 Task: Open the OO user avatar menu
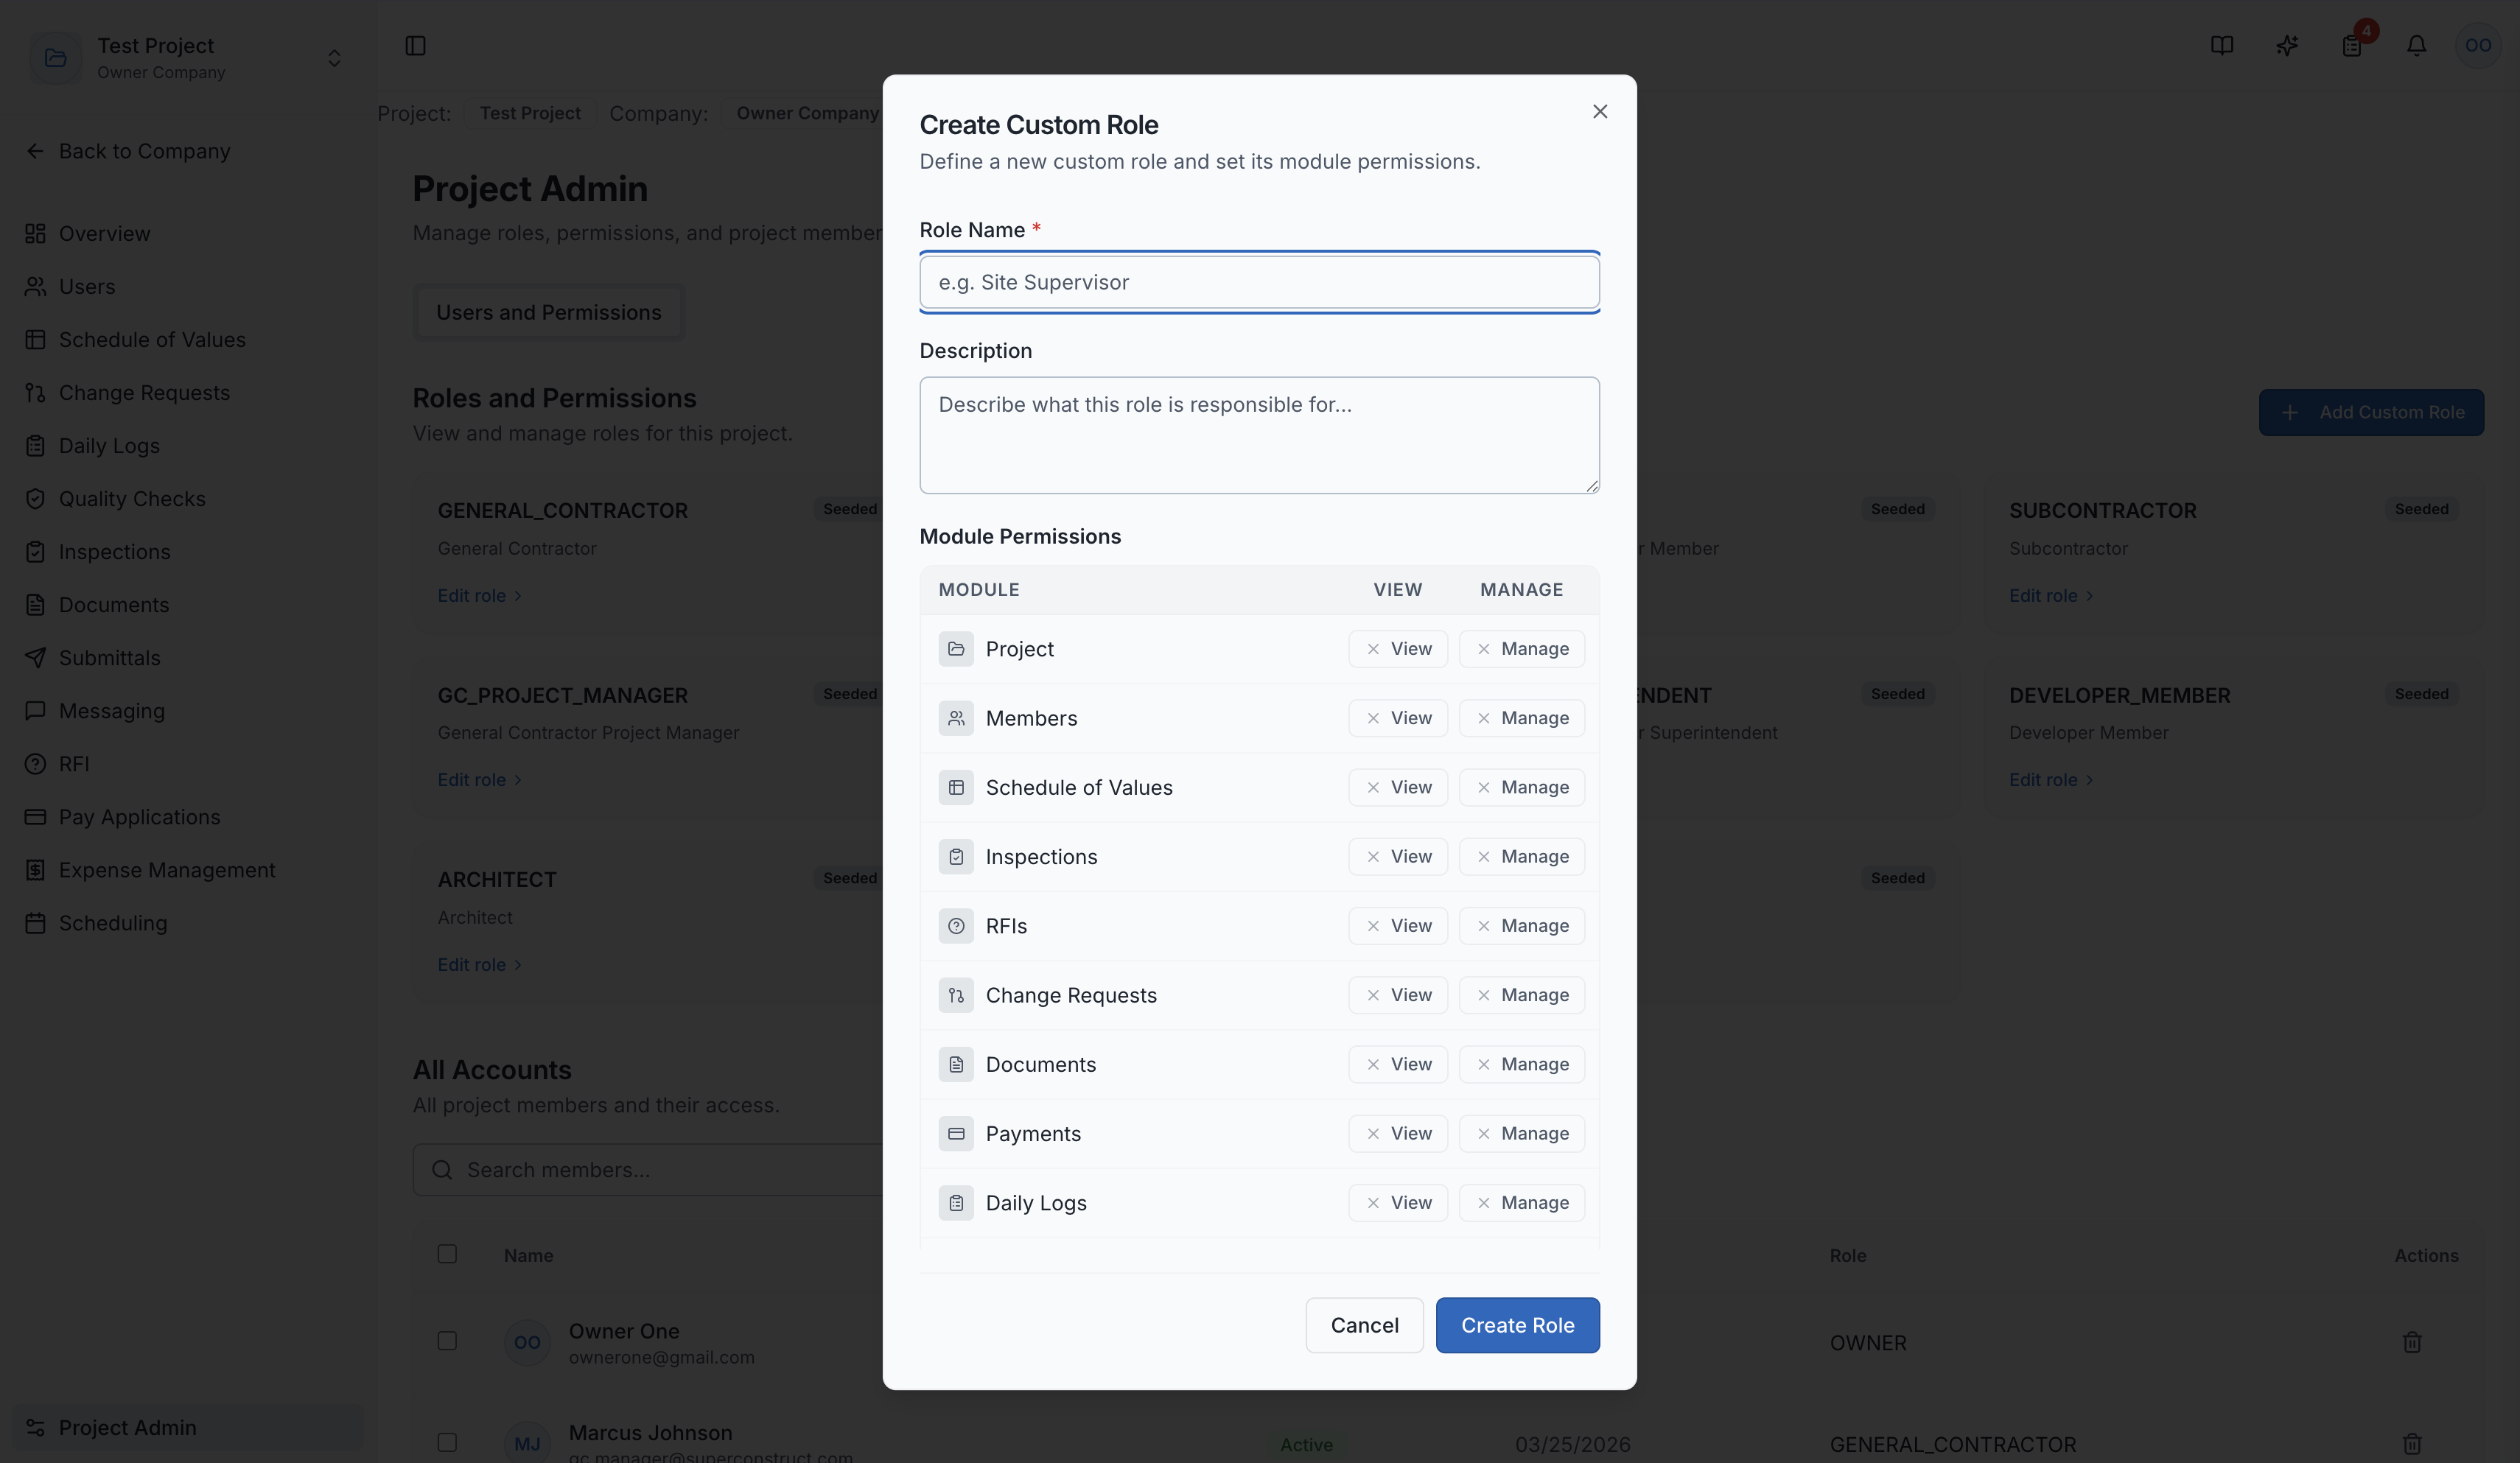click(x=2477, y=46)
